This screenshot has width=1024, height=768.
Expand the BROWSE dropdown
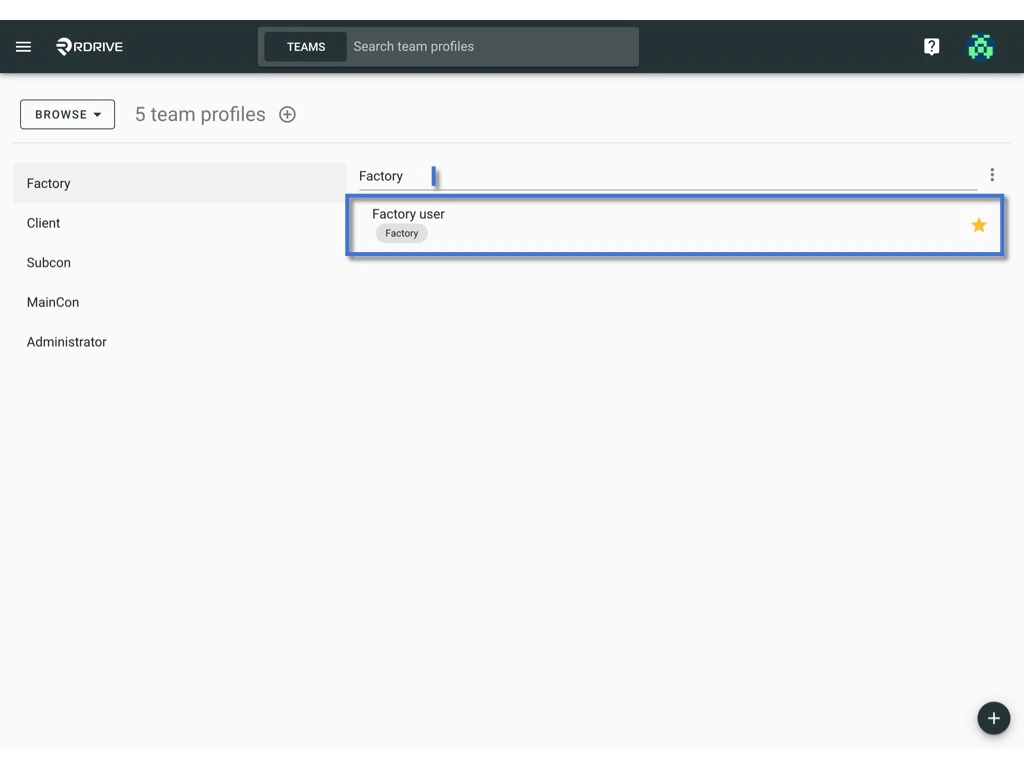66,114
